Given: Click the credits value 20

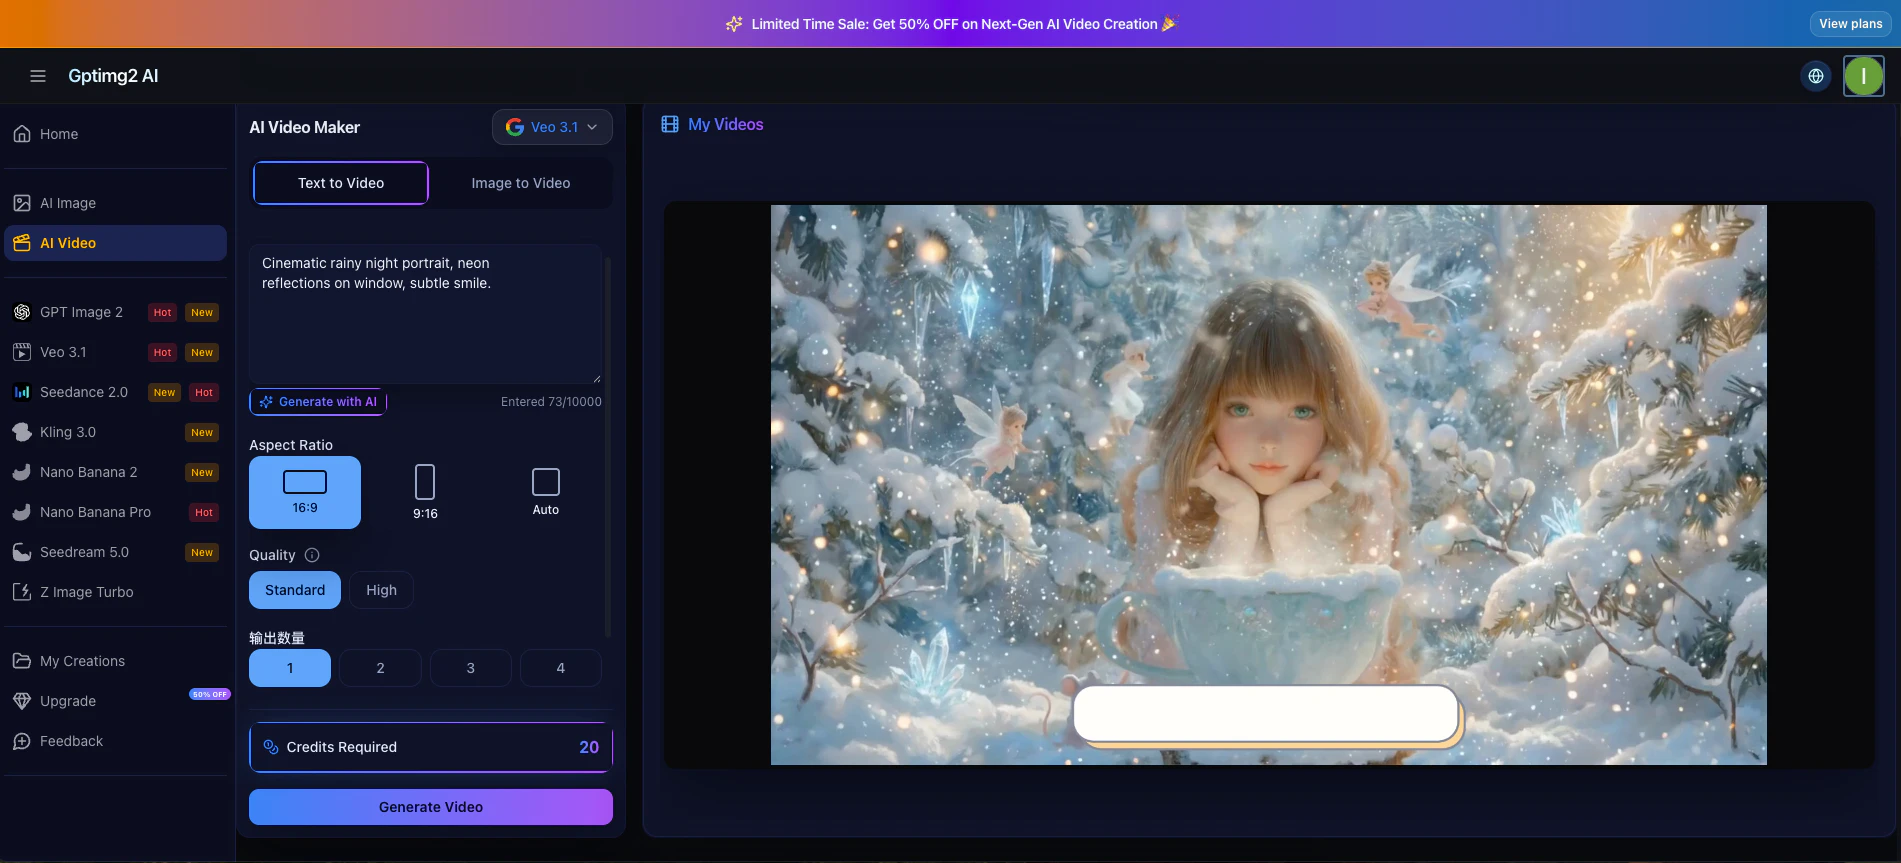Looking at the screenshot, I should (x=589, y=747).
